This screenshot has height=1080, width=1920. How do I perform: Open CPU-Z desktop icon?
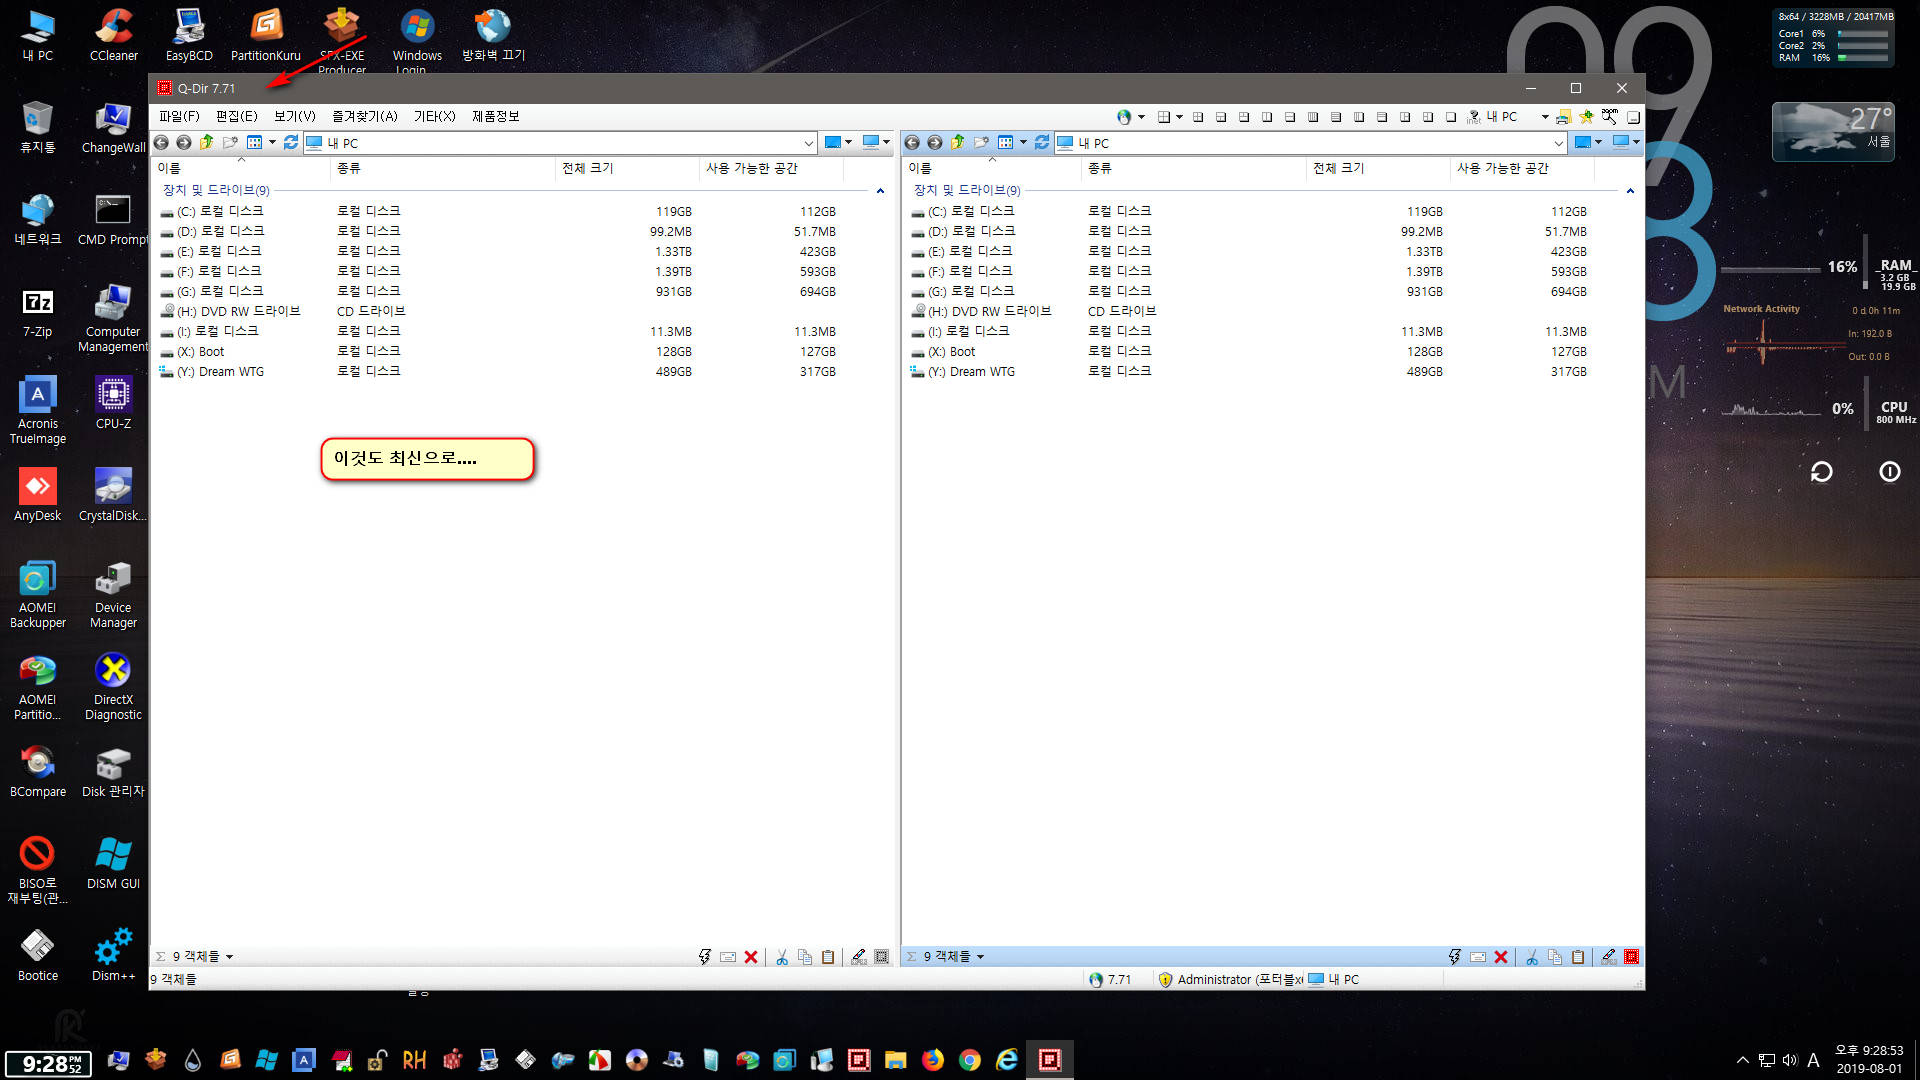click(113, 403)
